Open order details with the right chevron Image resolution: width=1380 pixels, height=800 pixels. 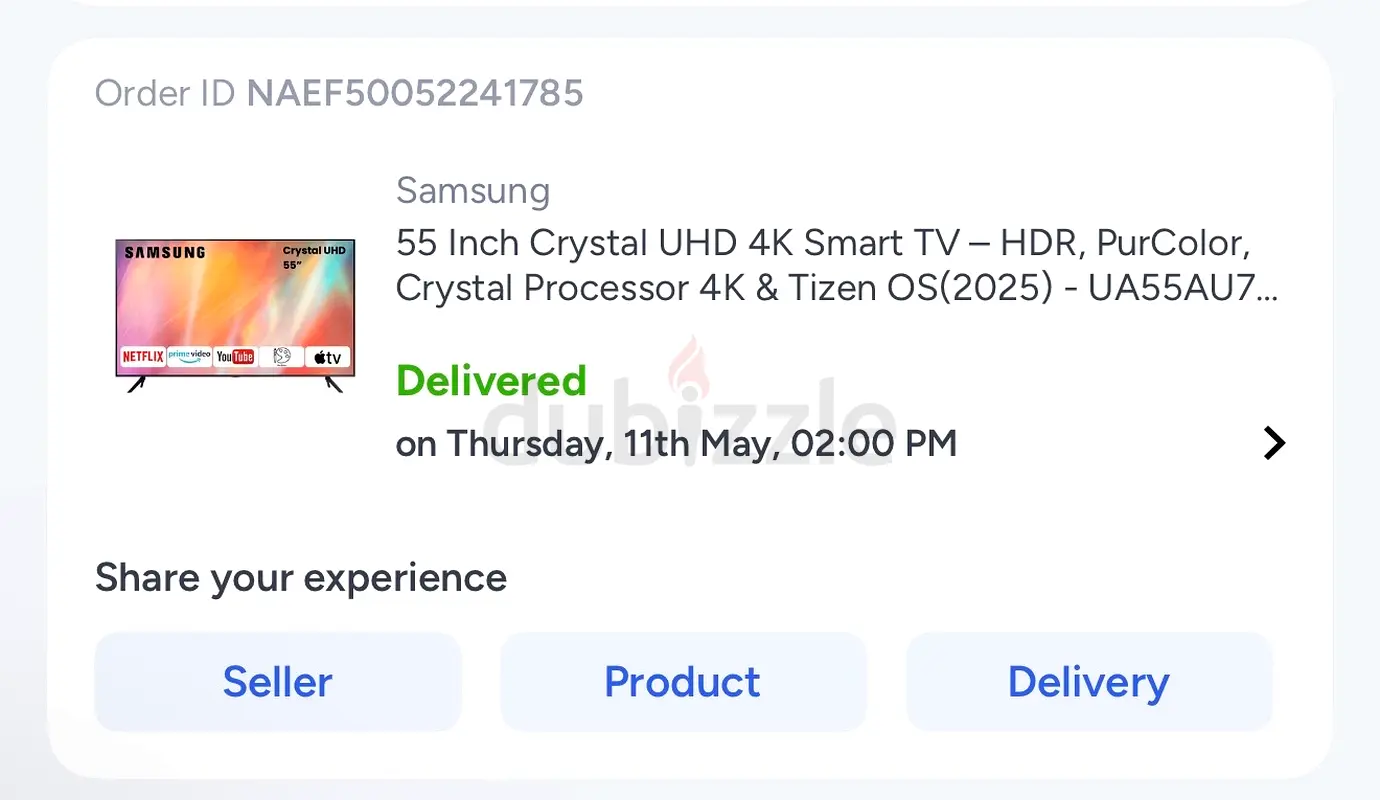coord(1273,442)
